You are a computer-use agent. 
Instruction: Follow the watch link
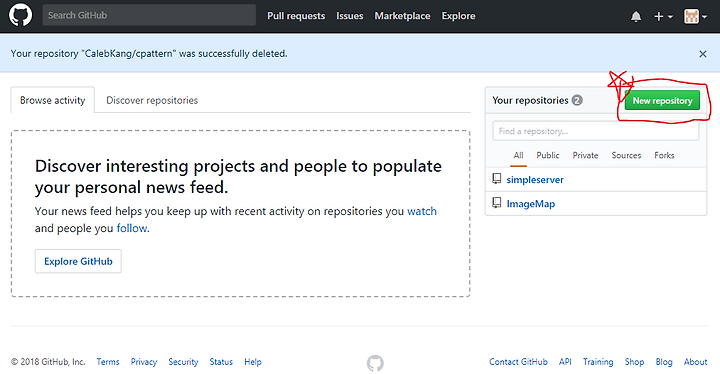point(422,211)
